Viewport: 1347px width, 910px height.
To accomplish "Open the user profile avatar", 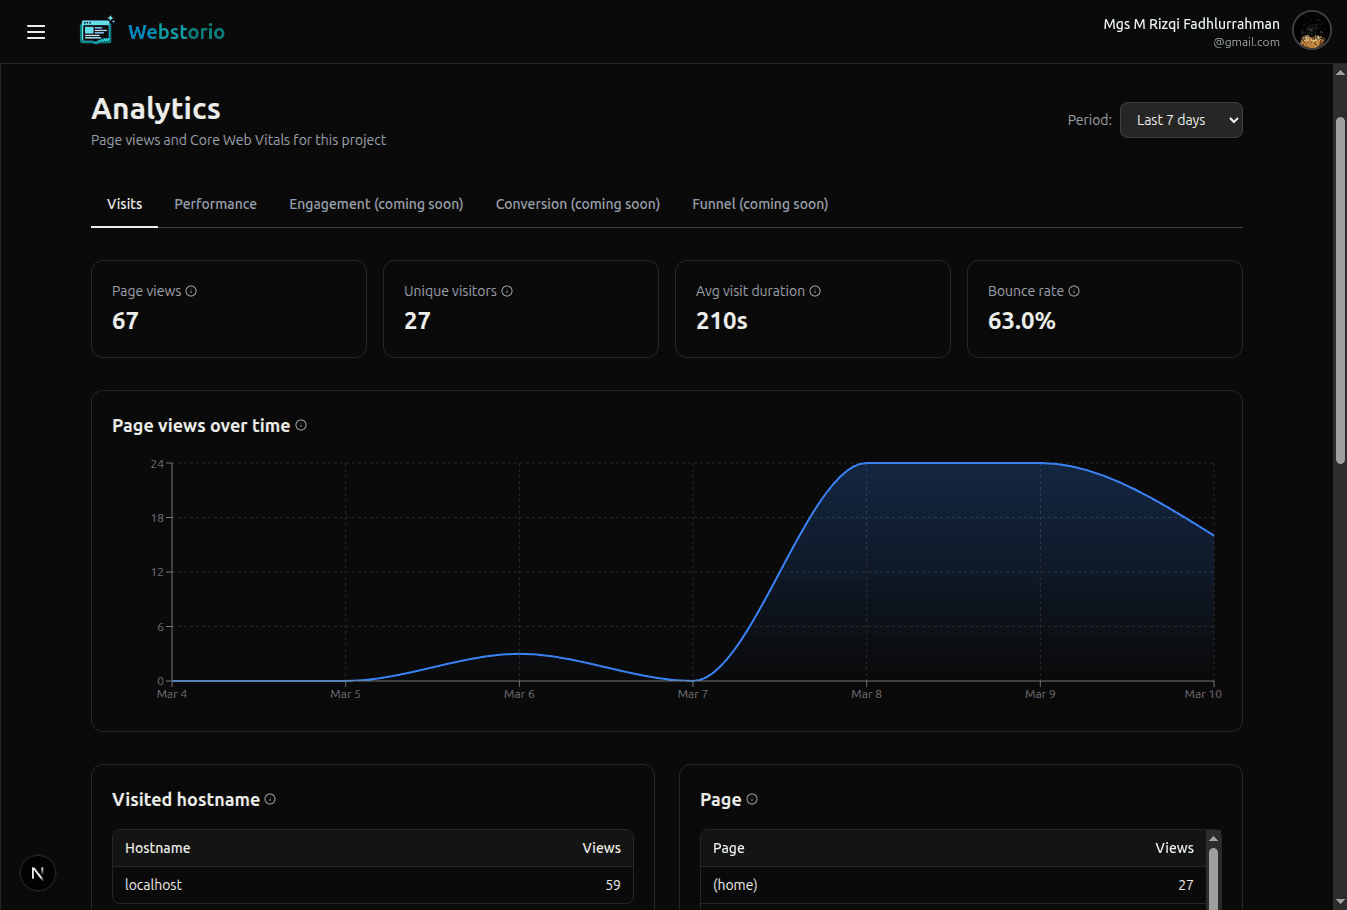I will (x=1311, y=31).
